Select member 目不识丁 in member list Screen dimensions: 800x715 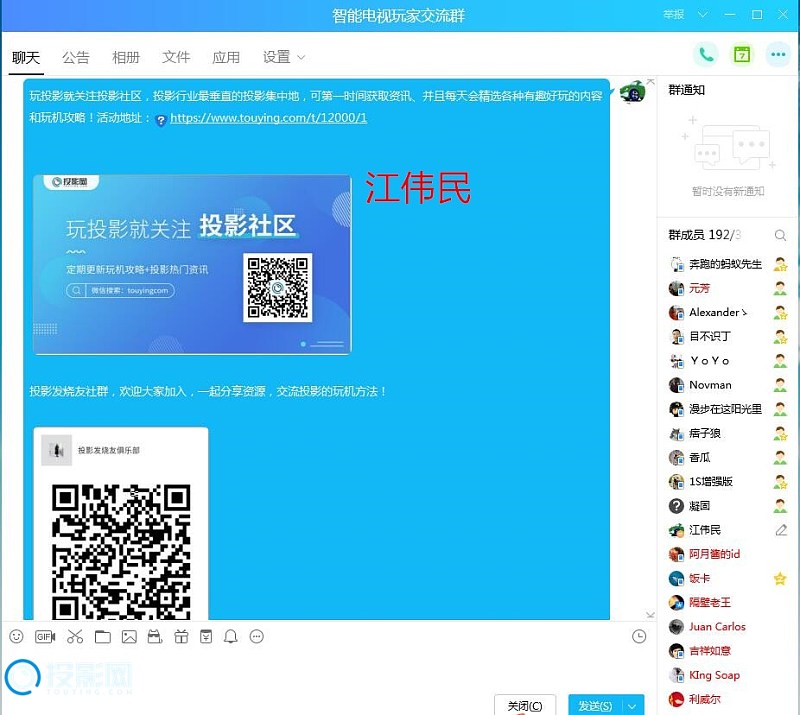[x=728, y=337]
